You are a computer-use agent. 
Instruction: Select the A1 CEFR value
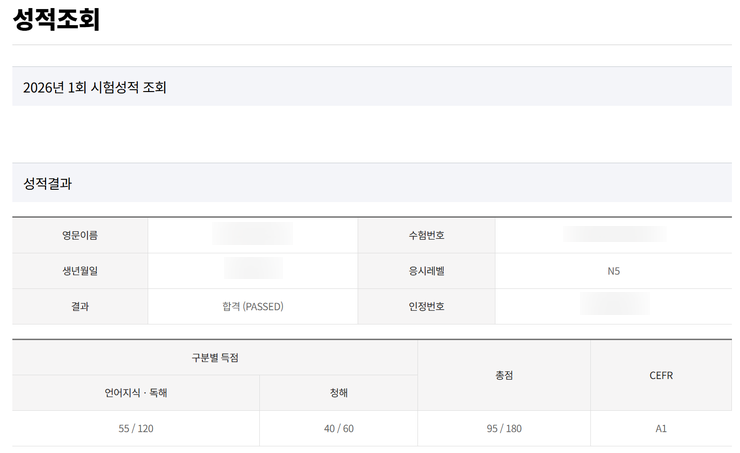click(x=661, y=428)
